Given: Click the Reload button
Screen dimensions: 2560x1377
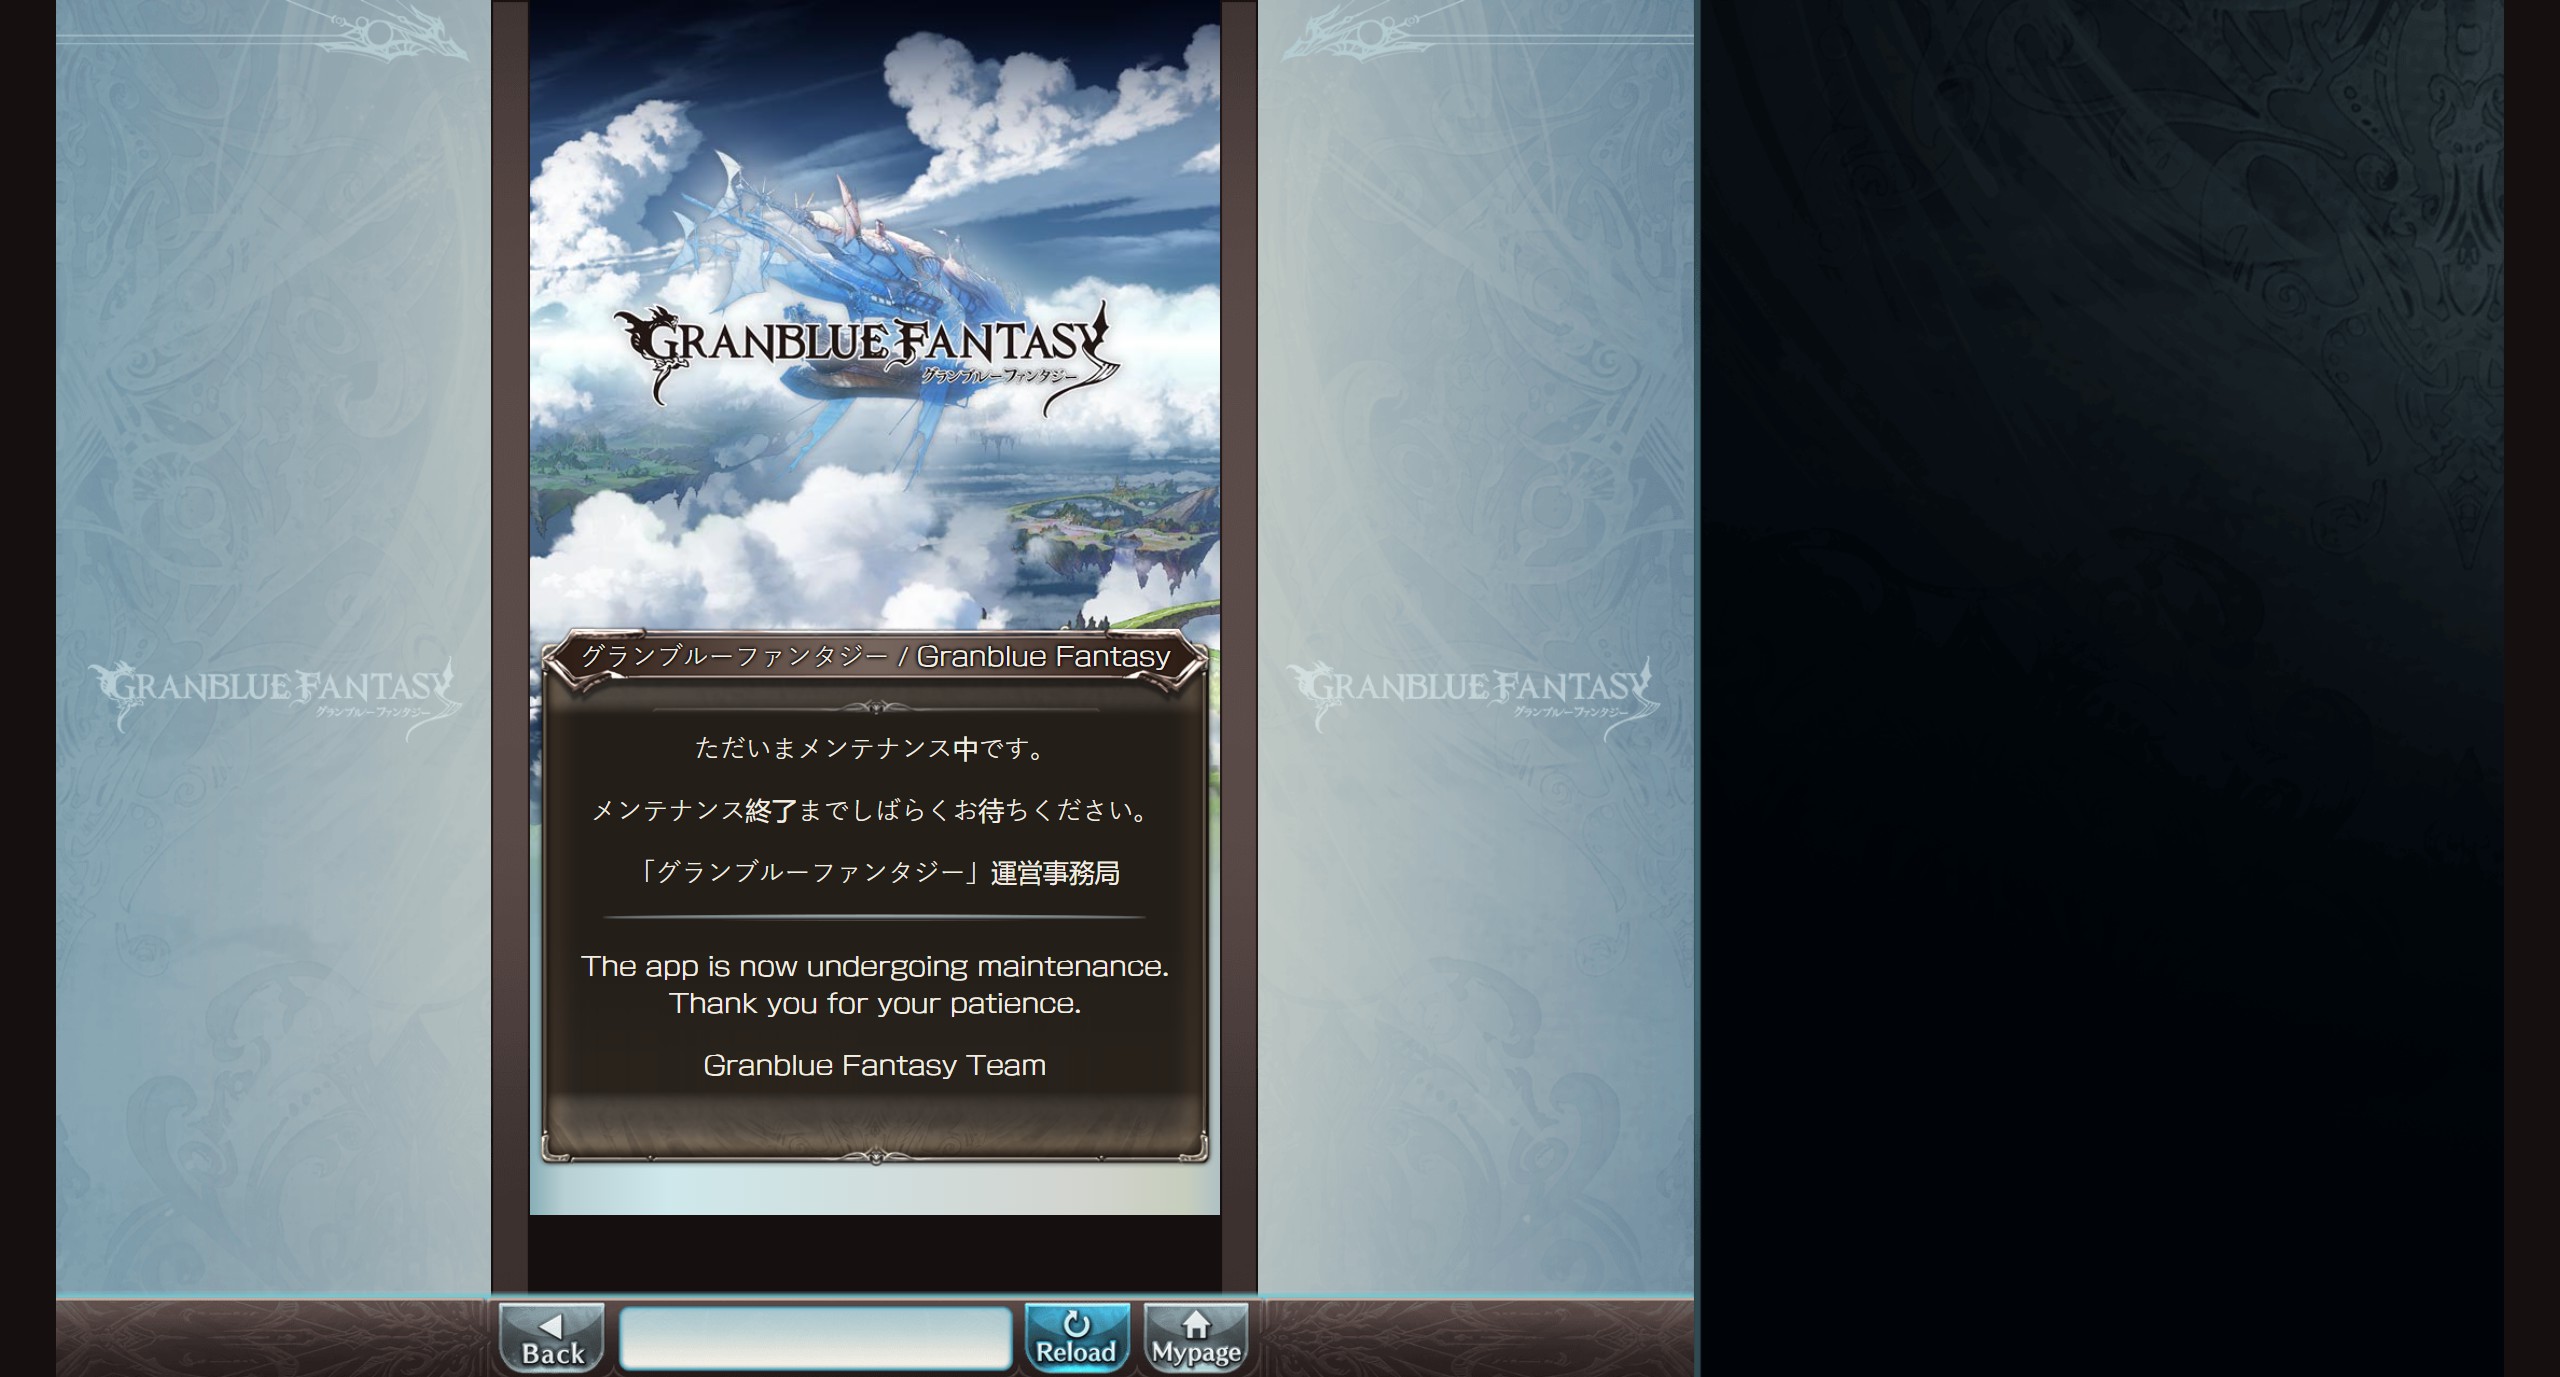Looking at the screenshot, I should pyautogui.click(x=1076, y=1337).
